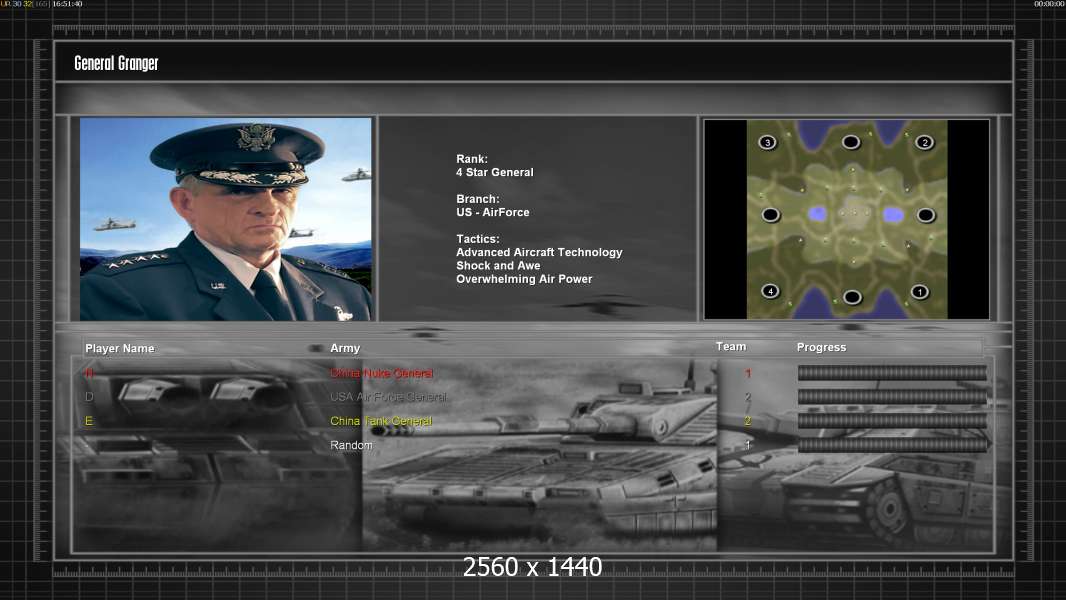
Task: Click the "Progress" column header
Action: coord(821,347)
